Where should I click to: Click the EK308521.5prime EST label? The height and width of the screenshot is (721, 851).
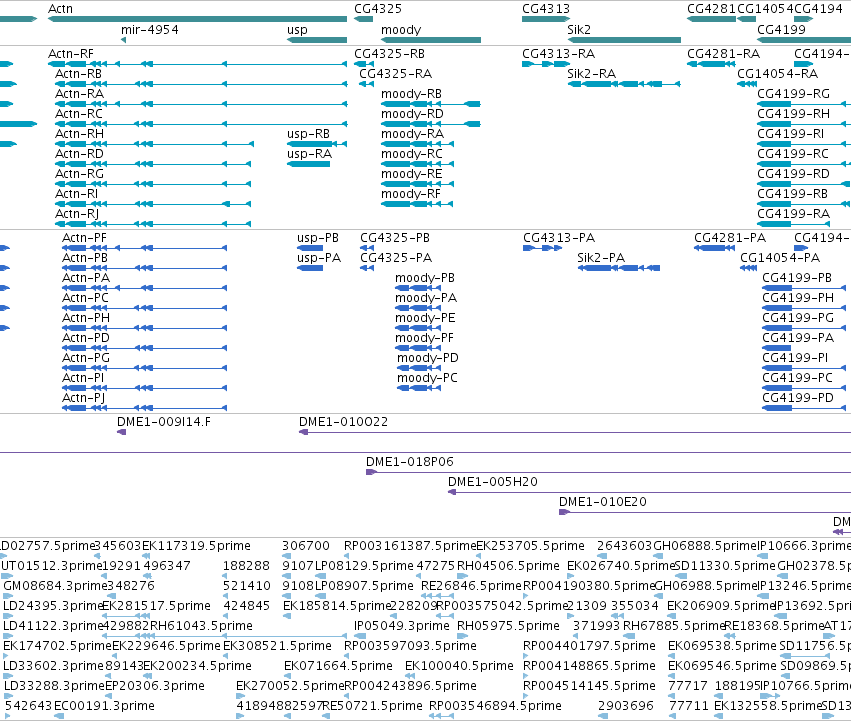tap(277, 646)
